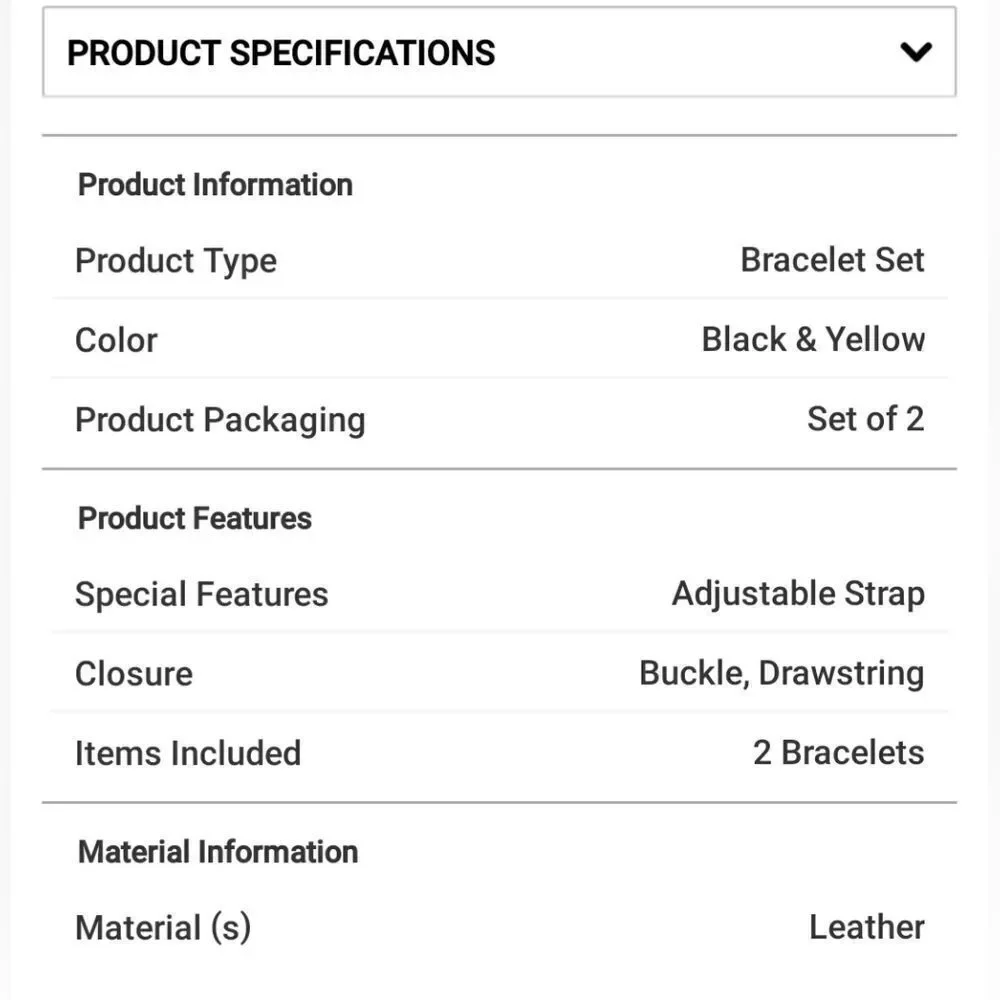The image size is (1000, 1000).
Task: Click the Closure row label
Action: [x=134, y=674]
